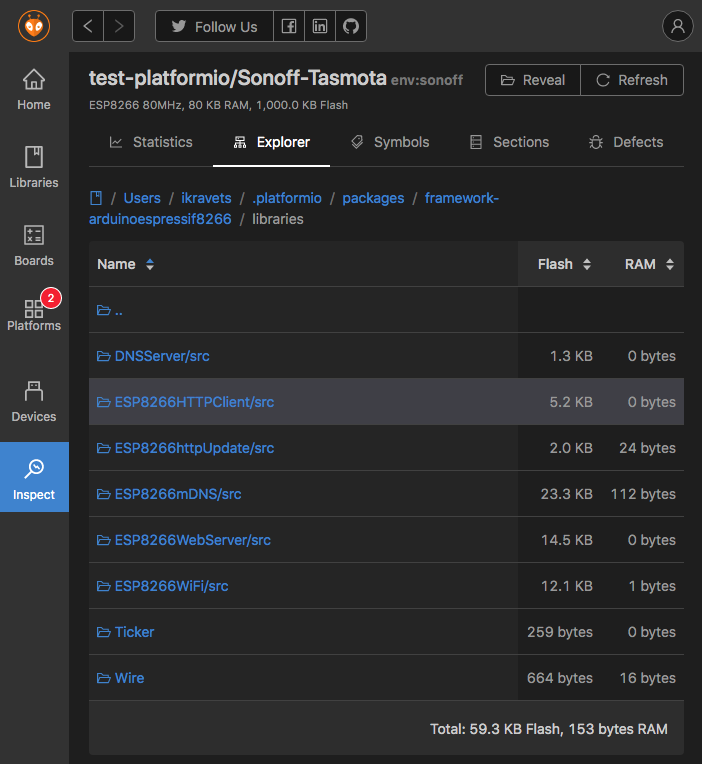Sort the table by Flash column

pyautogui.click(x=564, y=264)
